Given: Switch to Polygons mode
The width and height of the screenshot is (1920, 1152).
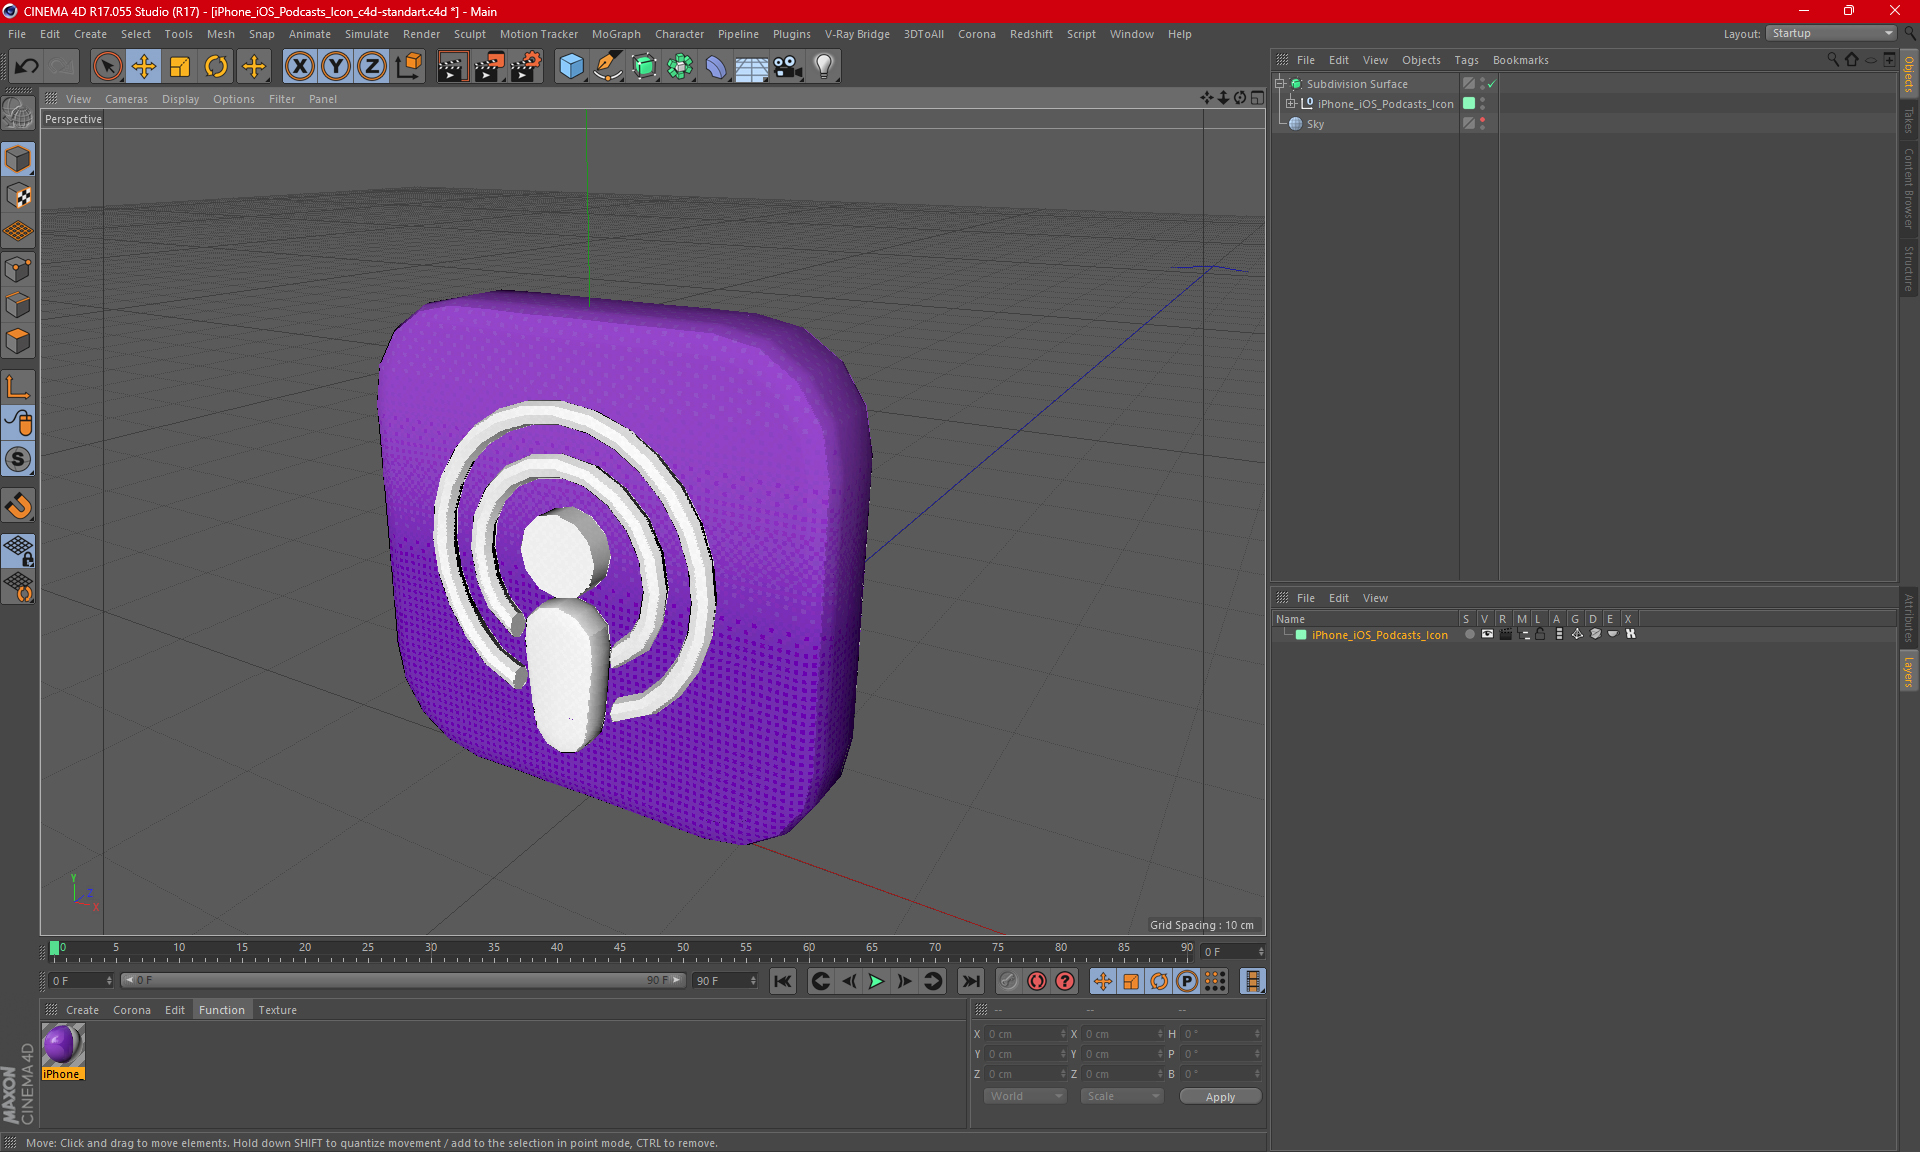Looking at the screenshot, I should (18, 341).
